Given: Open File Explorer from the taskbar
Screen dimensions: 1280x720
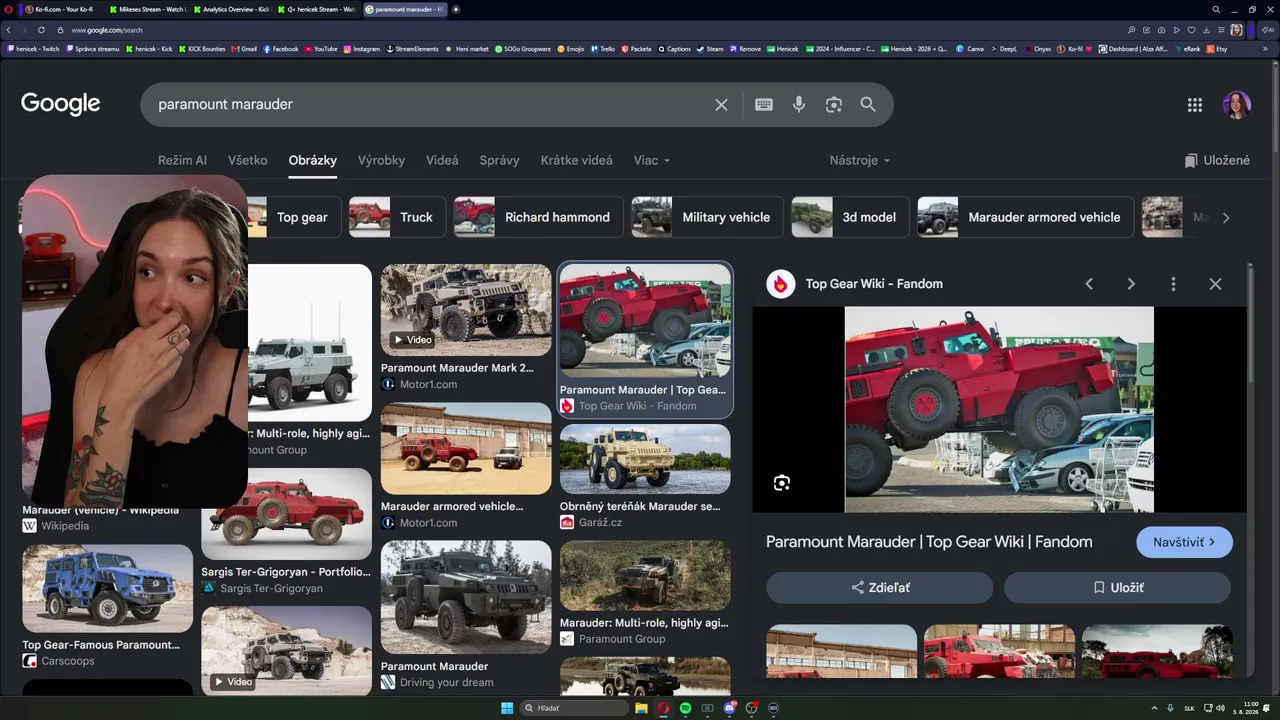Looking at the screenshot, I should 641,708.
